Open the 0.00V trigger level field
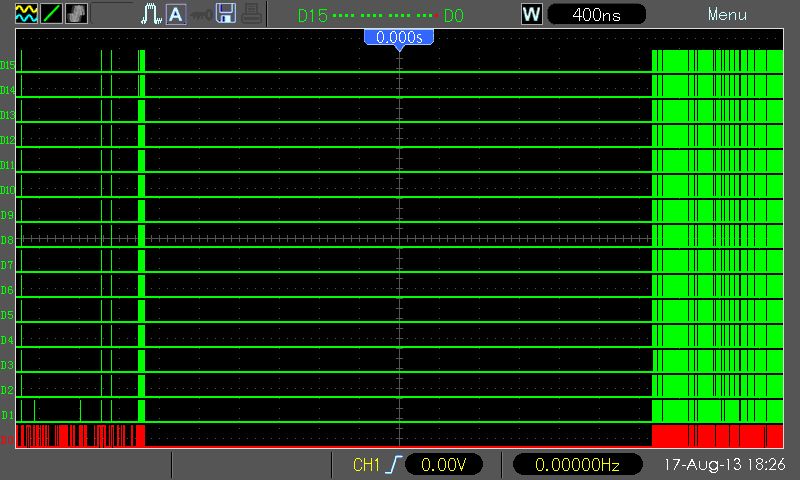Screen dimensions: 800x480 444,465
